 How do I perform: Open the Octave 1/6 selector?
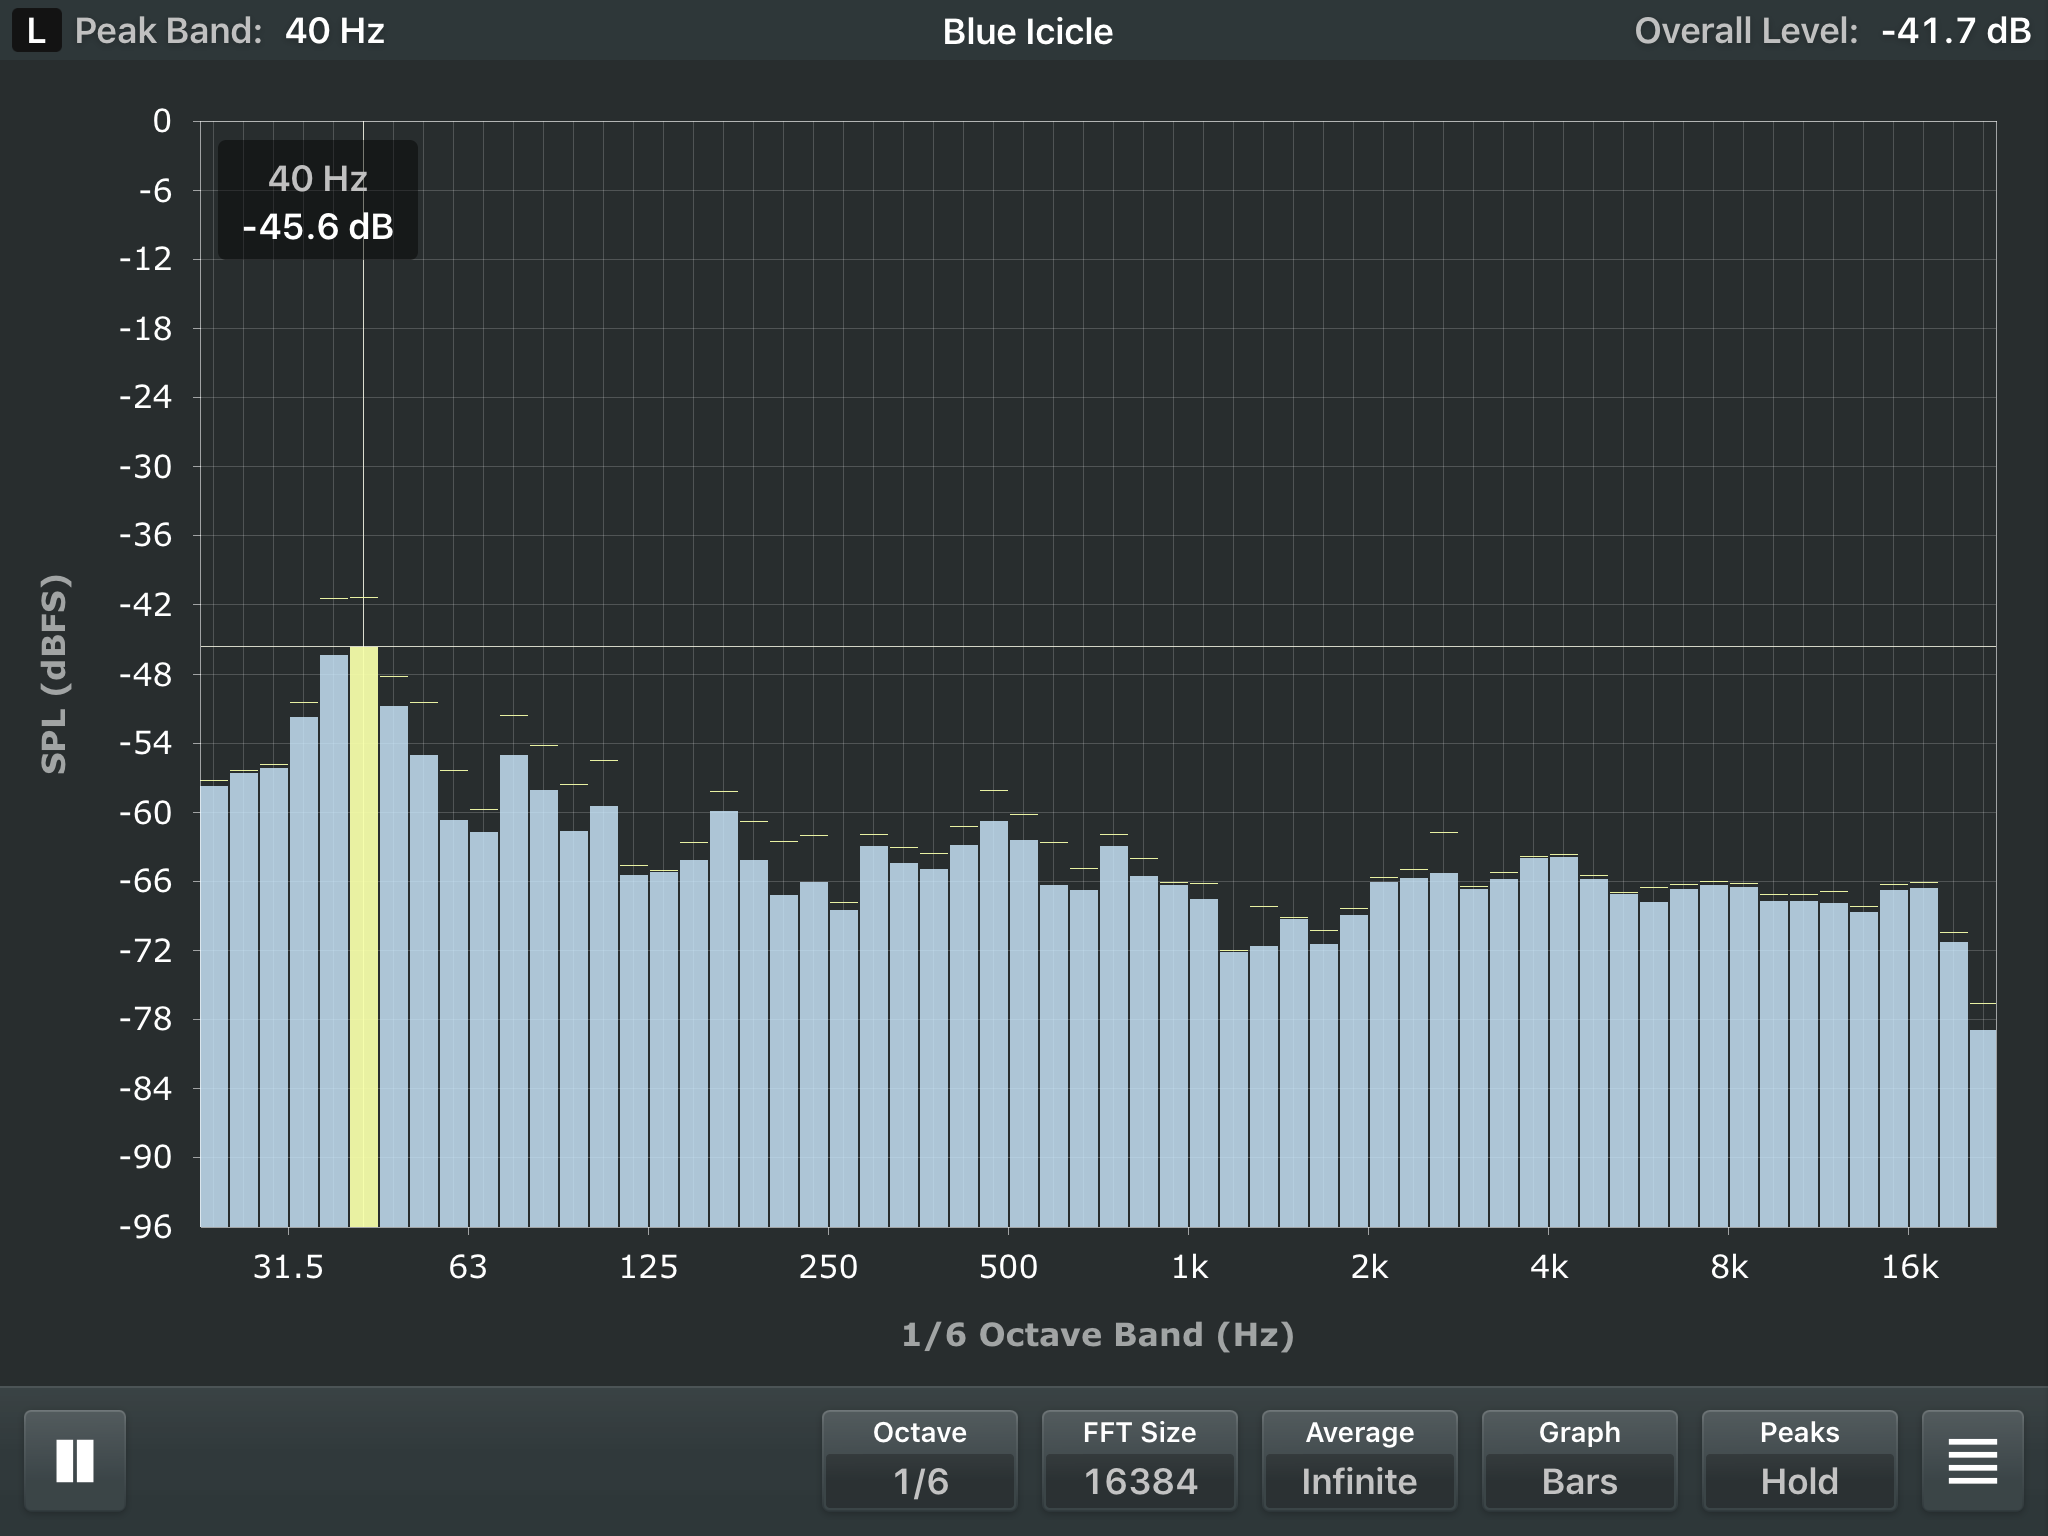(919, 1460)
